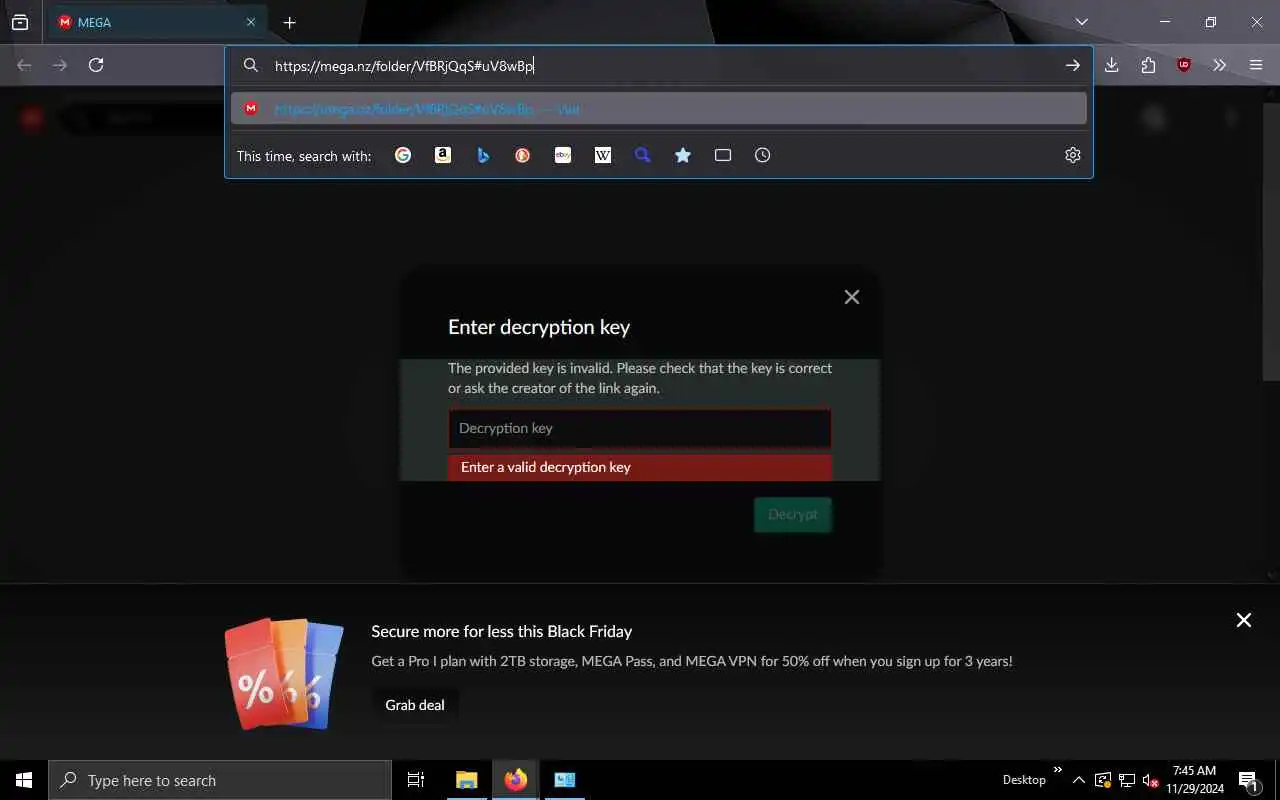Open search settings gear in the dropdown

click(1073, 155)
